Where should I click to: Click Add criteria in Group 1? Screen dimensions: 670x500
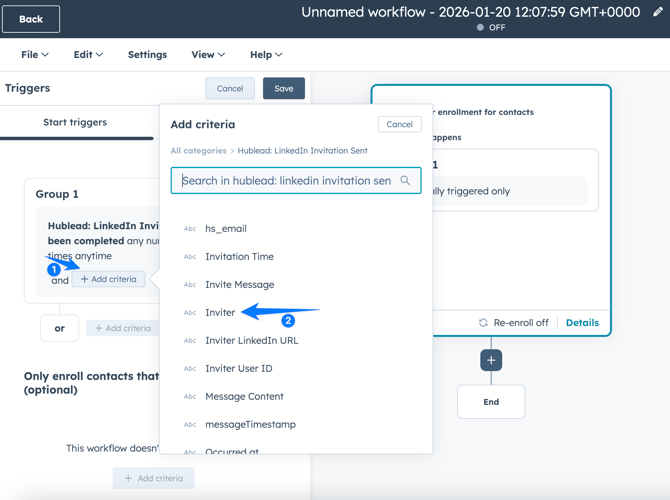[109, 280]
